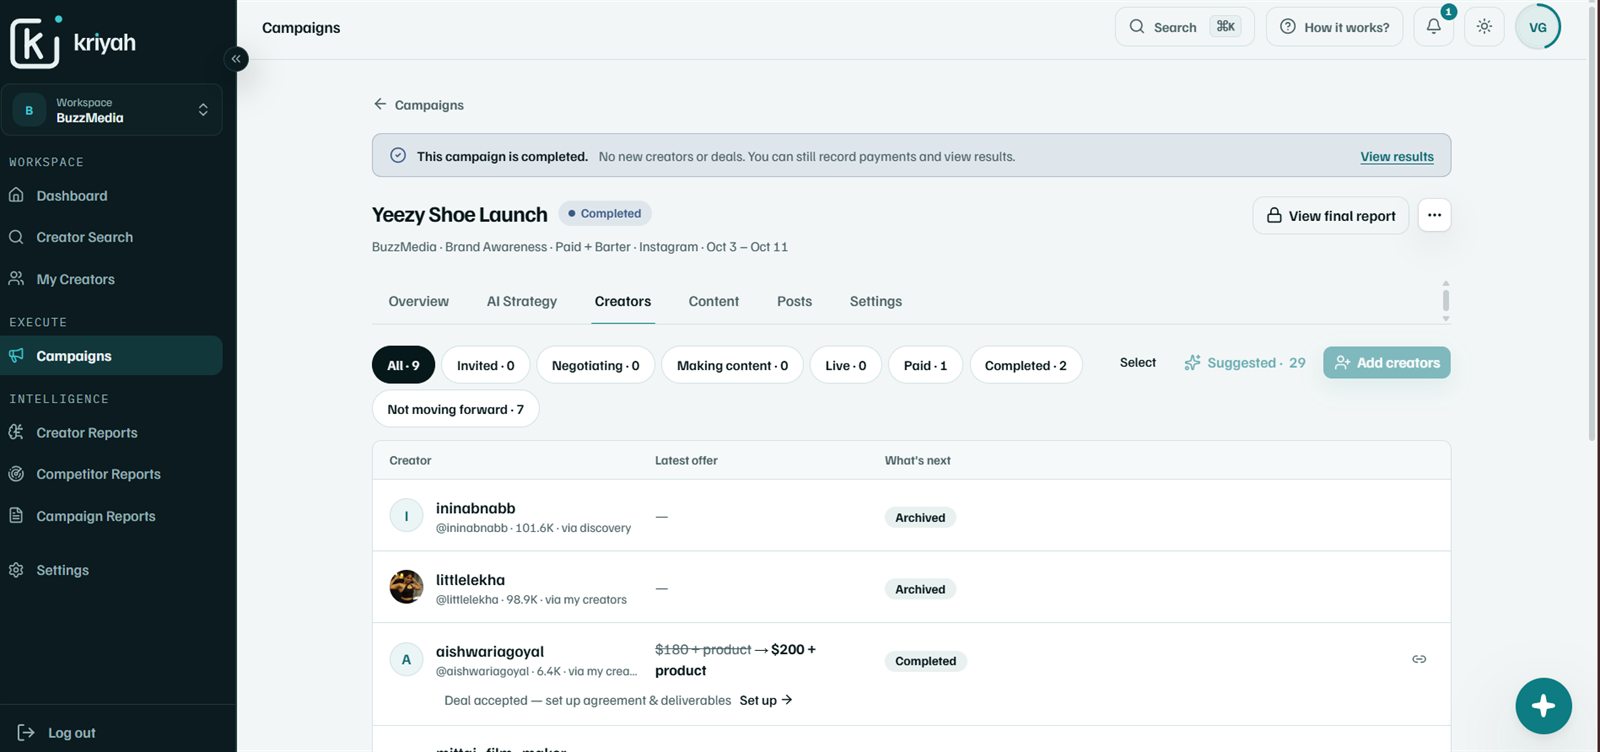
Task: Switch to the Posts tab
Action: (x=795, y=301)
